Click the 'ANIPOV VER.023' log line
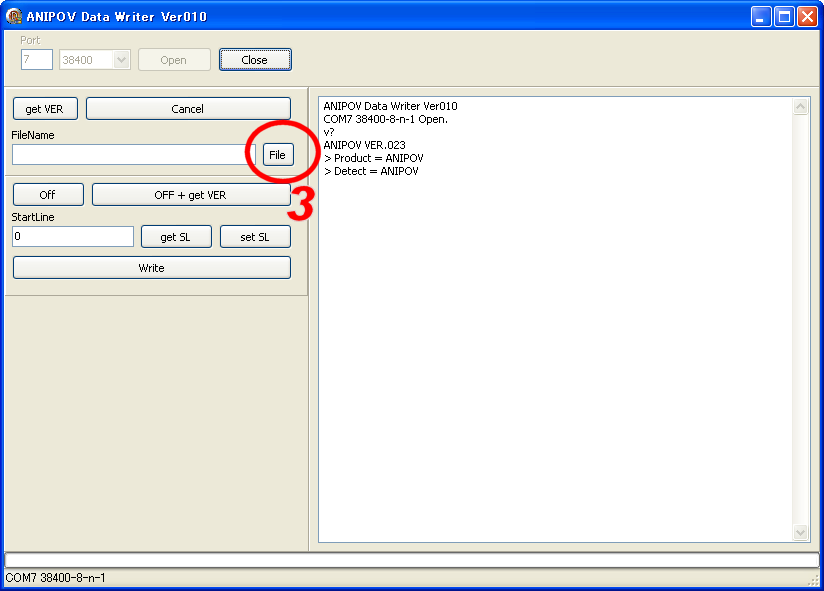Screen dimensions: 824x591 tap(364, 145)
